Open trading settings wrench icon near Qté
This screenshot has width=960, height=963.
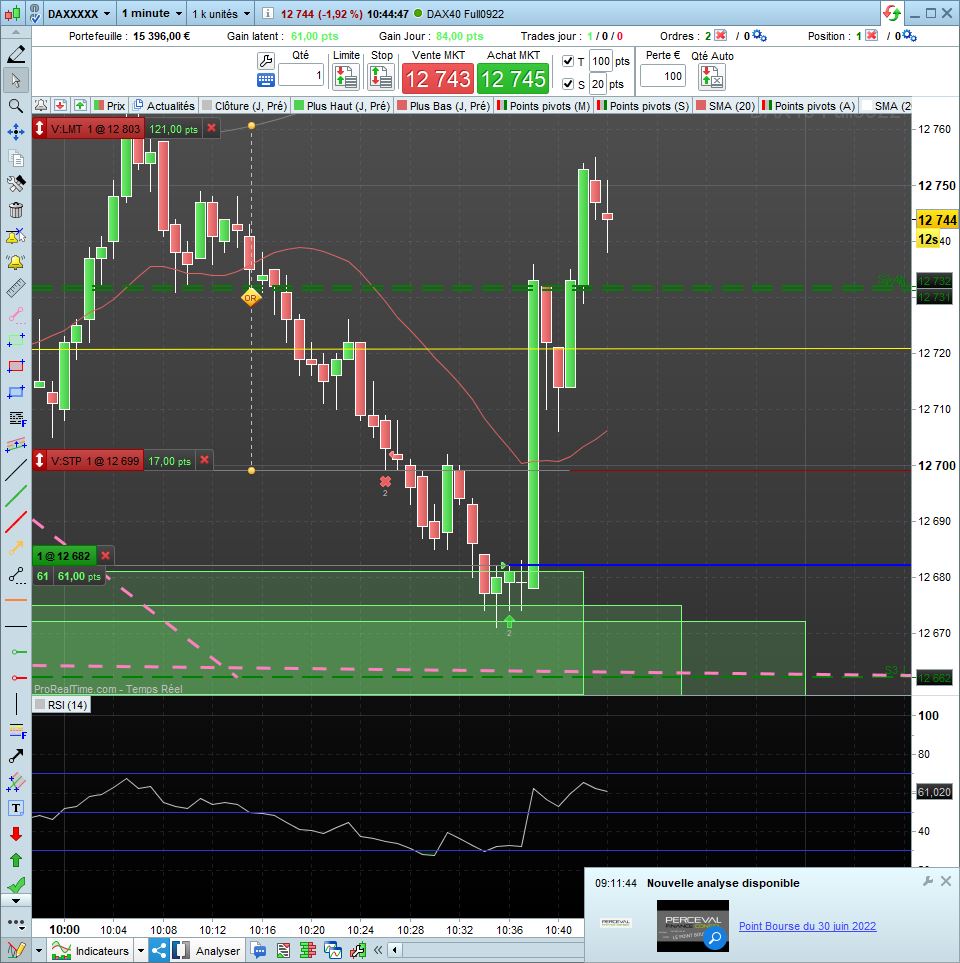(x=266, y=61)
